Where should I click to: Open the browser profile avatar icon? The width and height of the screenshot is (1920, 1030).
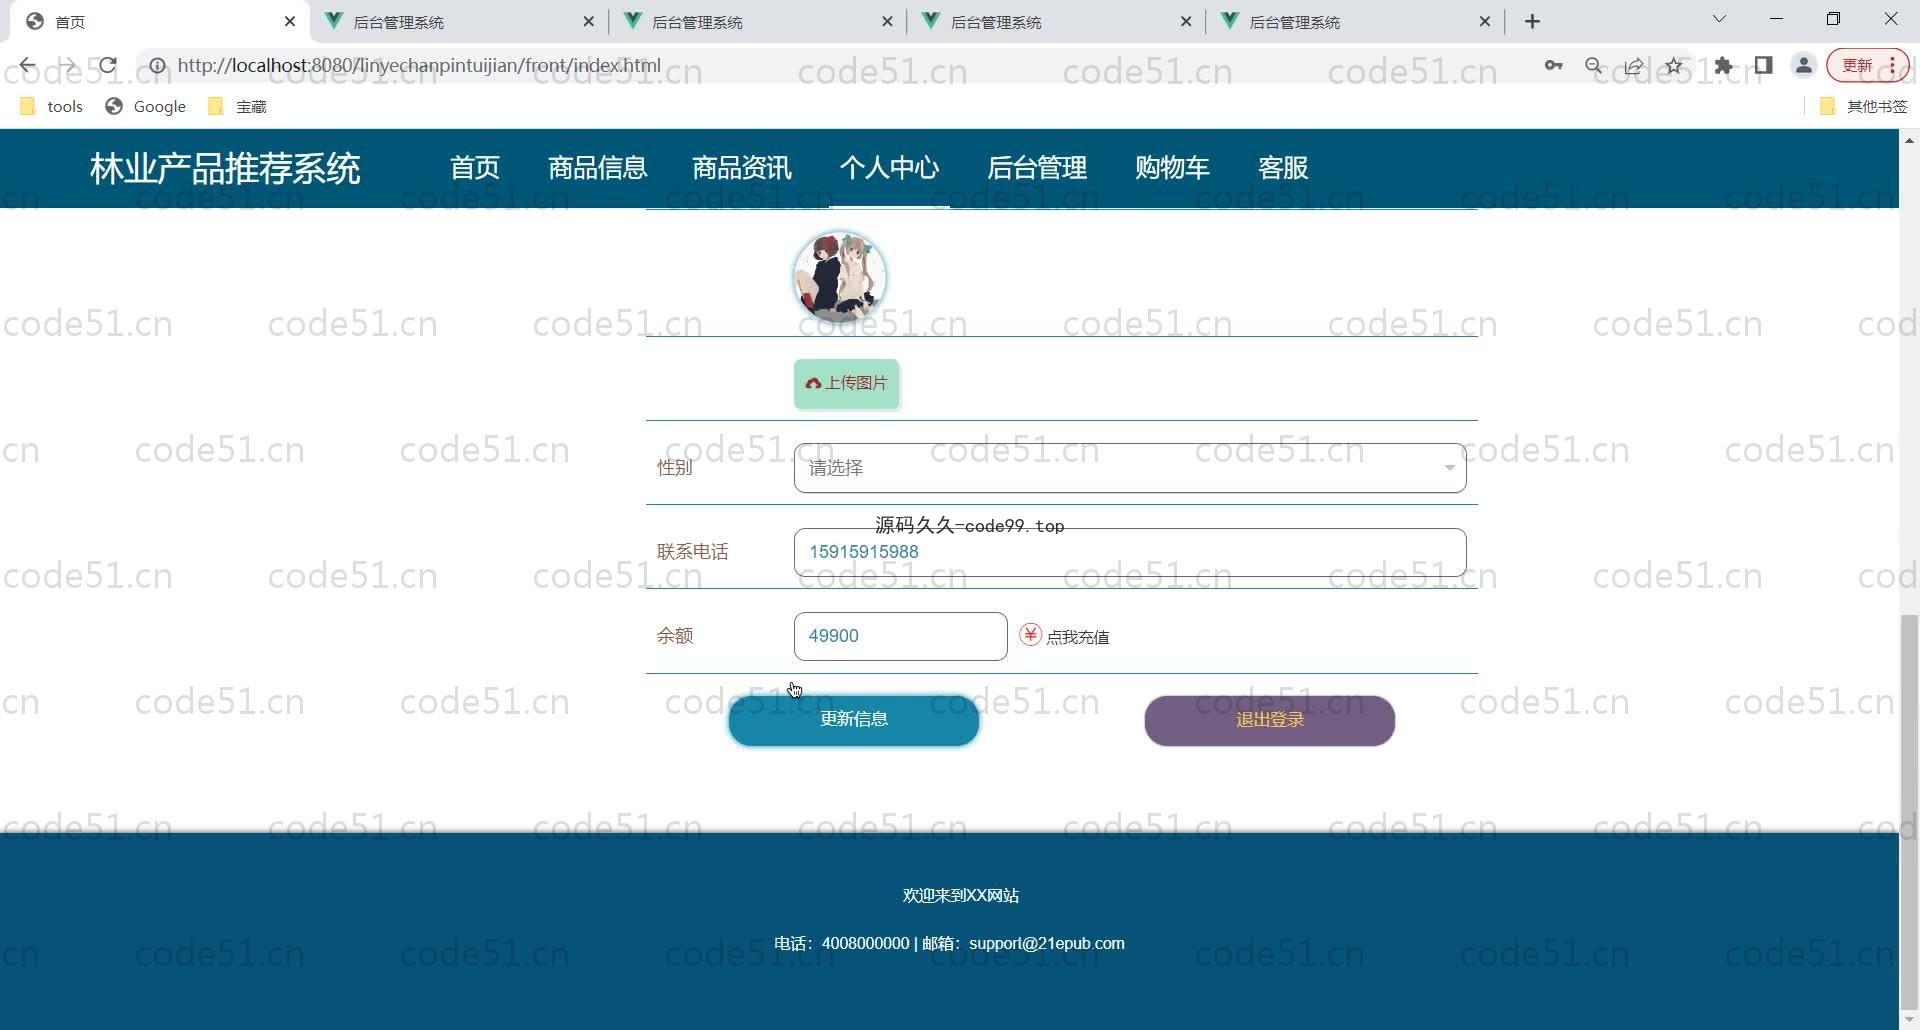pyautogui.click(x=1804, y=66)
